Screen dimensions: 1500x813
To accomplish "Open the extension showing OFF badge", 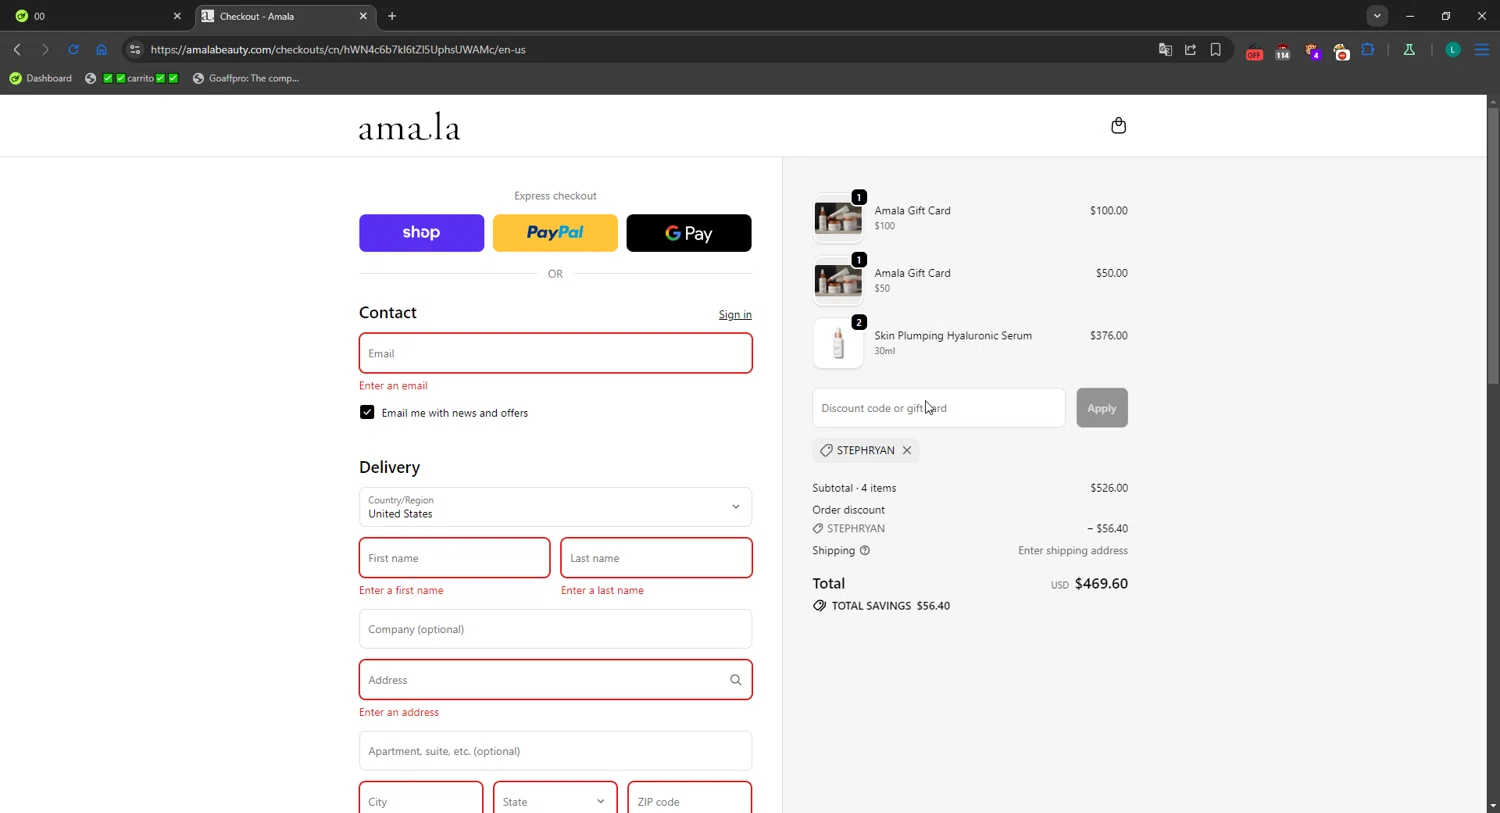I will [1254, 51].
